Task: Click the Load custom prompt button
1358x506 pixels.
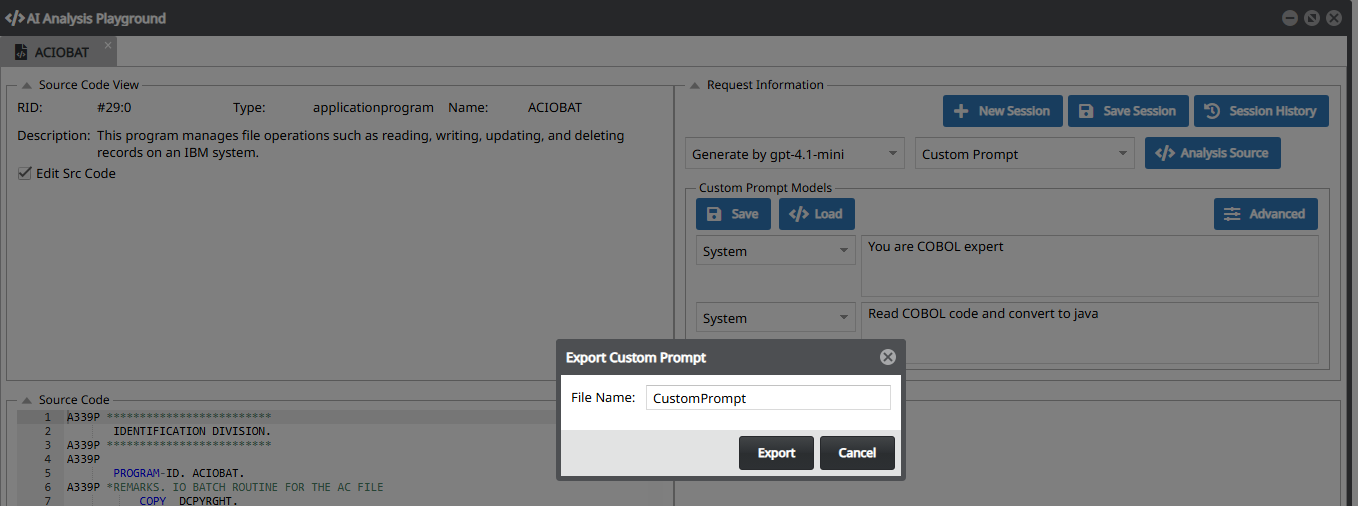Action: [x=816, y=214]
